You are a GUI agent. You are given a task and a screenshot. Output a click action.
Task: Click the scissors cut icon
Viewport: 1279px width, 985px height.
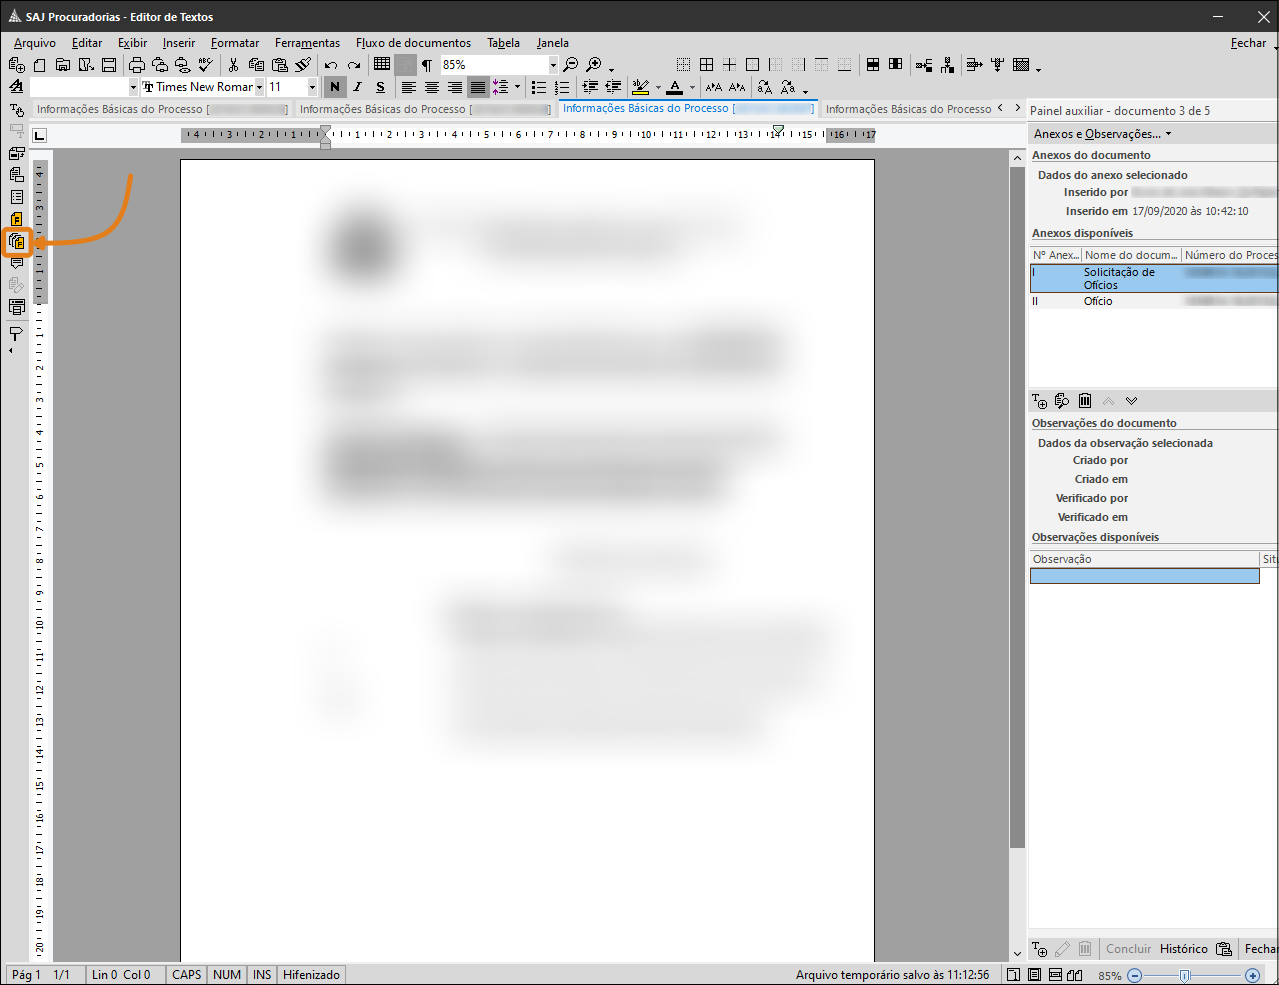[233, 65]
